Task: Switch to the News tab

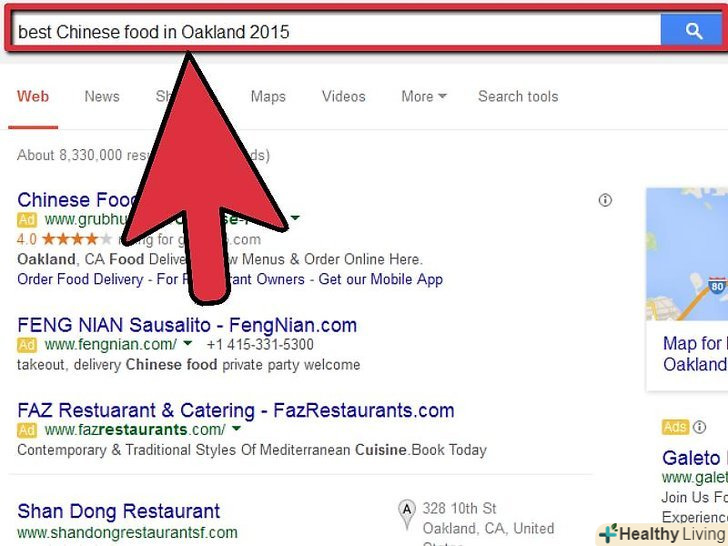Action: tap(102, 97)
